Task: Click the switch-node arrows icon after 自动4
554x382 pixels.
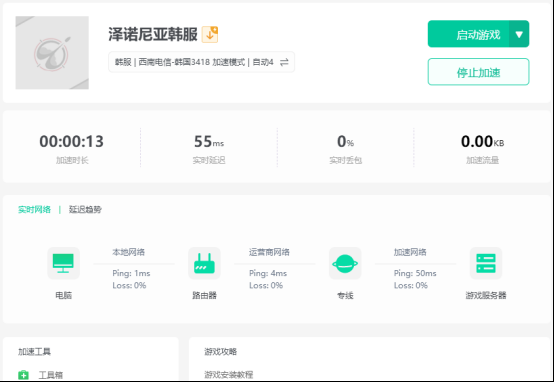Action: (x=284, y=63)
